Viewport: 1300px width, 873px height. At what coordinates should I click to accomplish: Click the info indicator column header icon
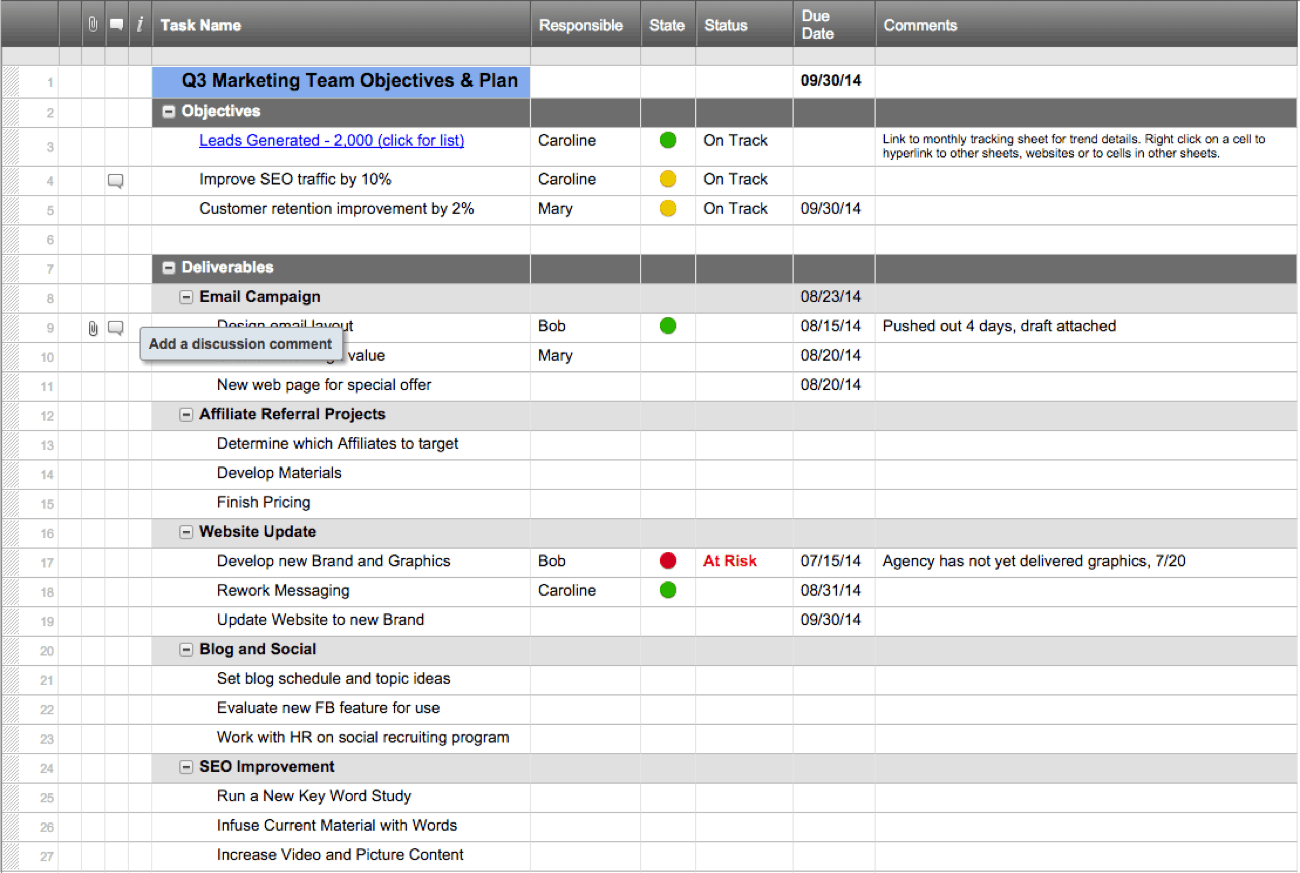[x=140, y=25]
